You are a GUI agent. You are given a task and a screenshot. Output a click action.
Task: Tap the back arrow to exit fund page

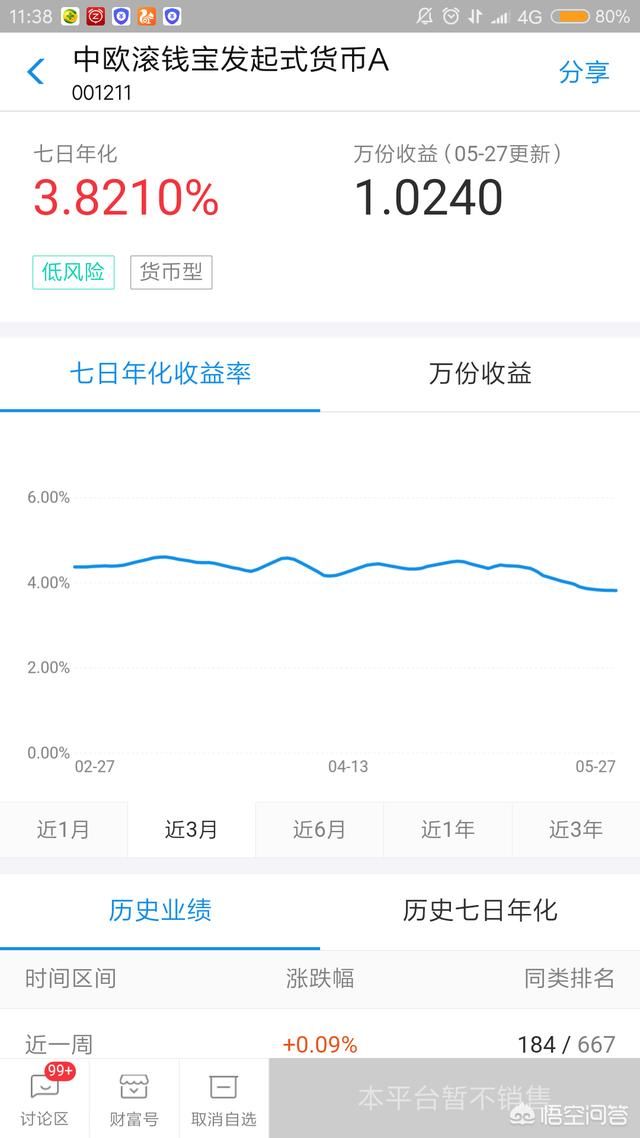[x=33, y=72]
